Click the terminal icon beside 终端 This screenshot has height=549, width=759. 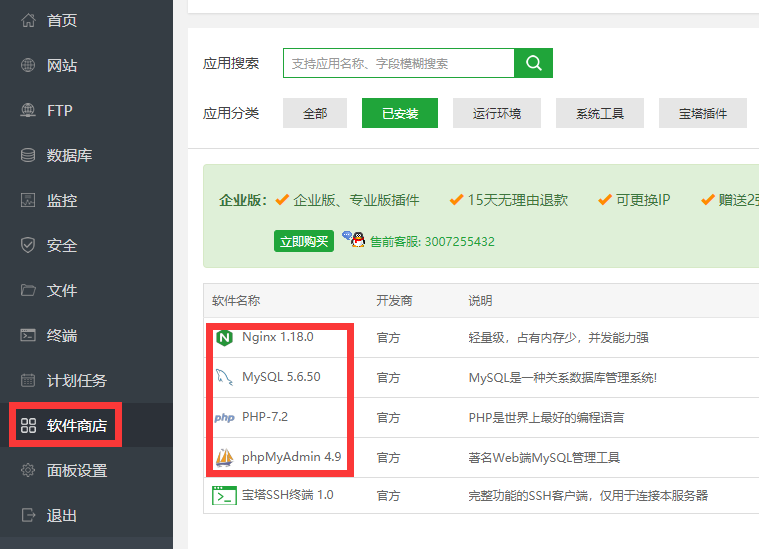[x=28, y=335]
